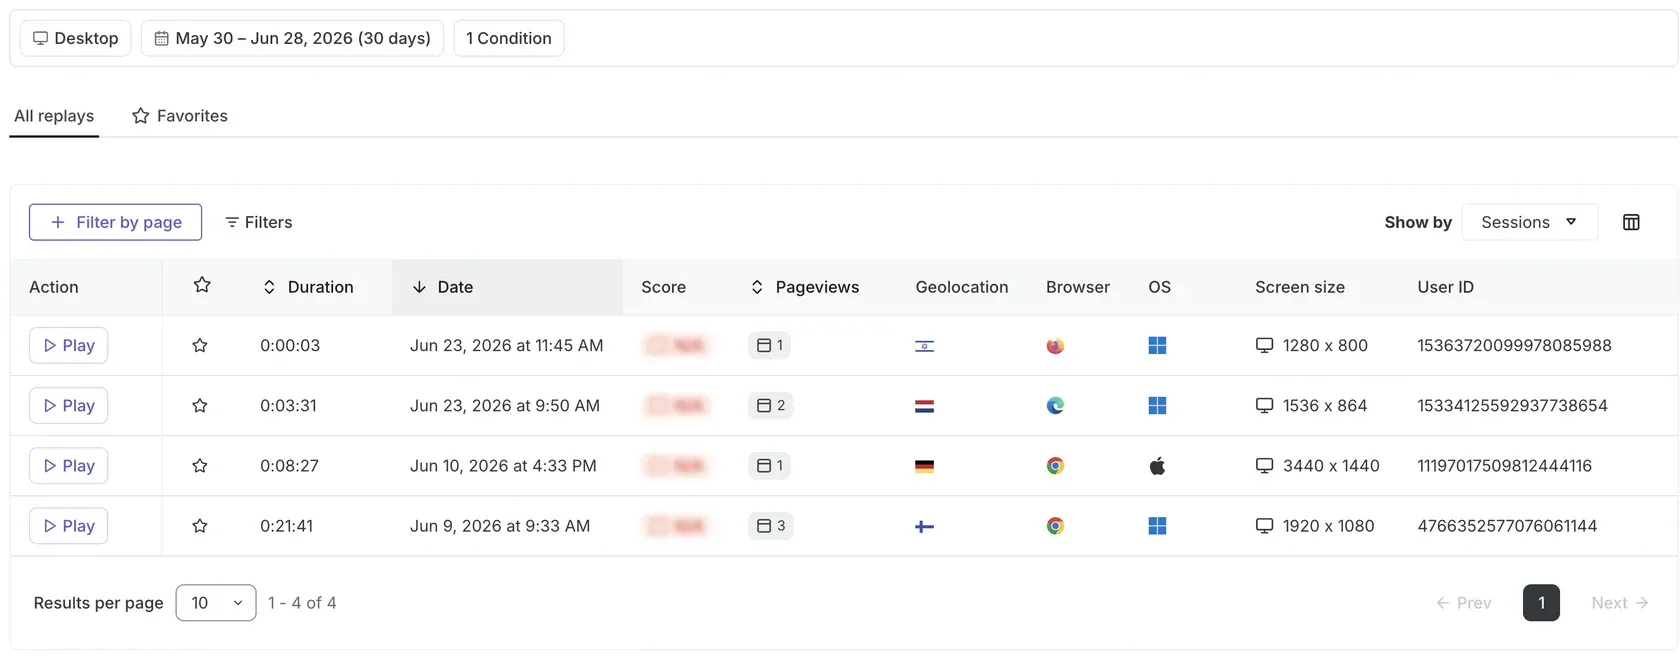Viewport: 1680px width, 656px height.
Task: Click the Chrome icon in the 0:21:41 row
Action: 1055,526
